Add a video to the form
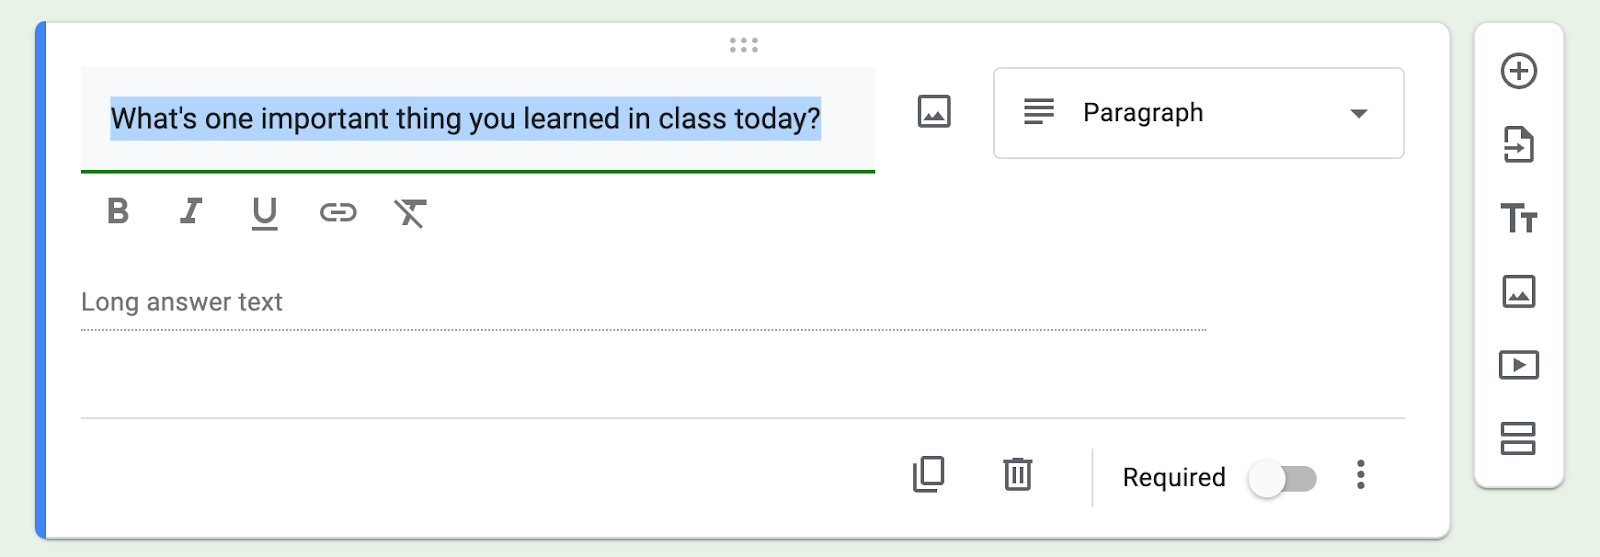 1518,365
